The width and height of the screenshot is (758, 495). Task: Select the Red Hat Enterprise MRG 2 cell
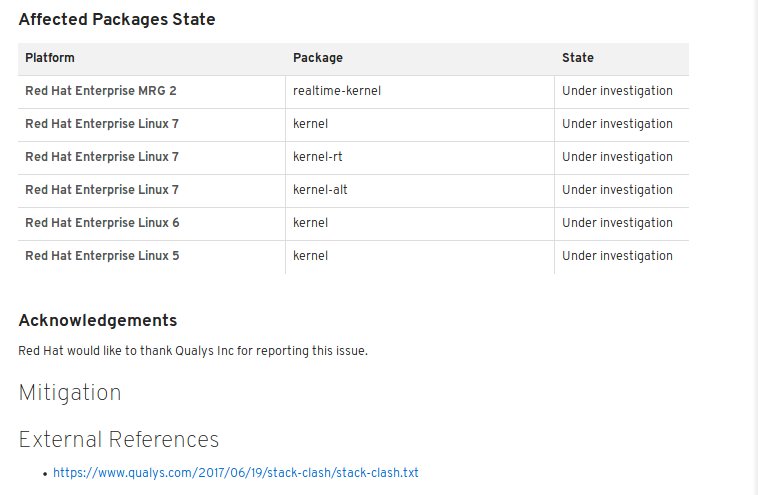pyautogui.click(x=100, y=91)
